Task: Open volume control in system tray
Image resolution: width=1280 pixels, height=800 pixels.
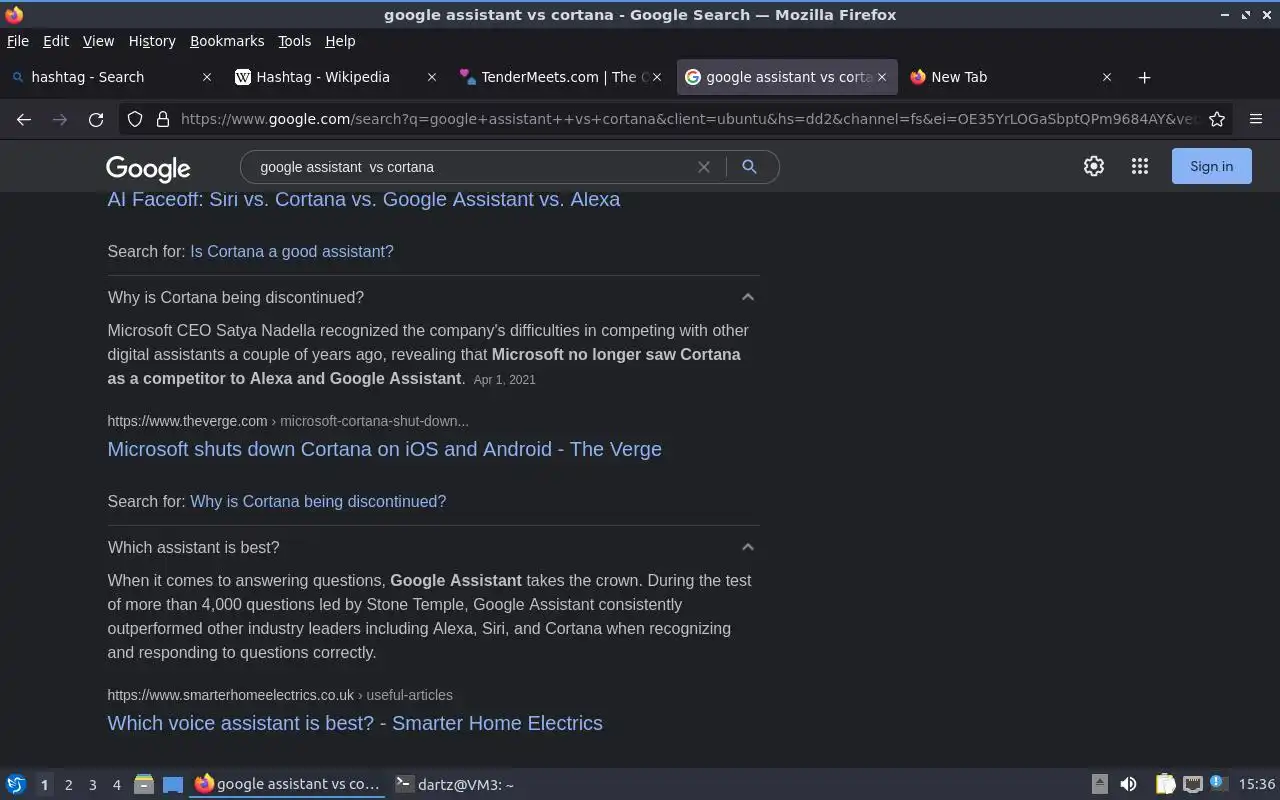Action: coord(1128,785)
